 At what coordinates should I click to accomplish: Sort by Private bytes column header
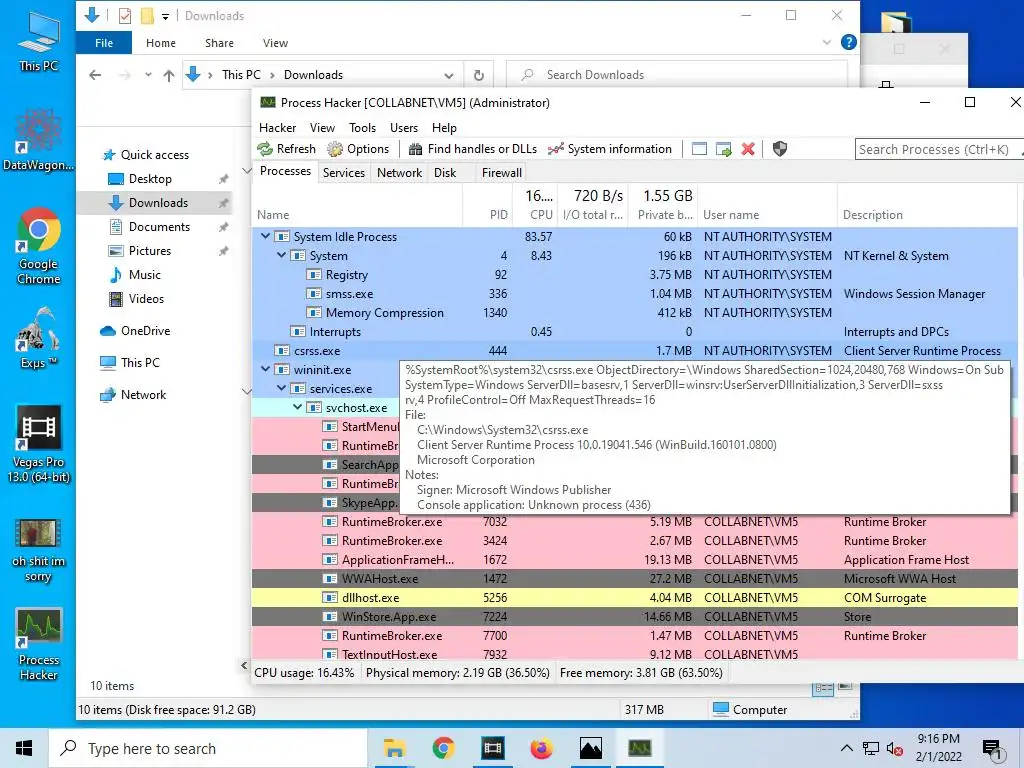coord(664,205)
